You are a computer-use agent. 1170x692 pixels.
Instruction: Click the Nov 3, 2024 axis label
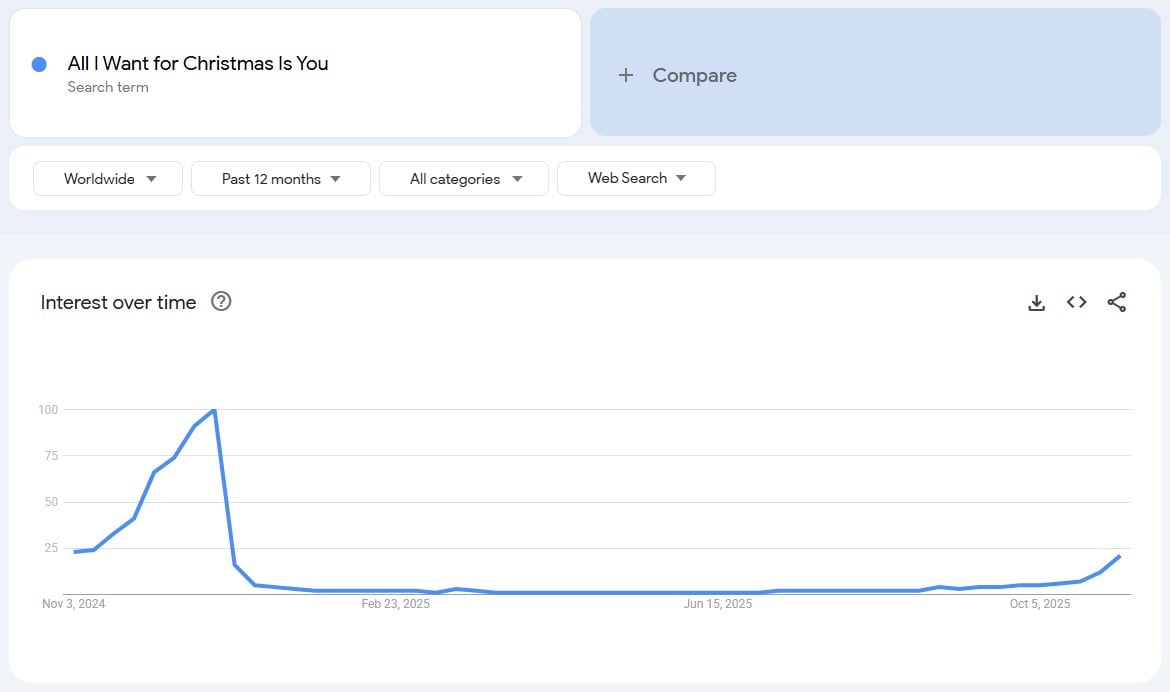pyautogui.click(x=73, y=604)
